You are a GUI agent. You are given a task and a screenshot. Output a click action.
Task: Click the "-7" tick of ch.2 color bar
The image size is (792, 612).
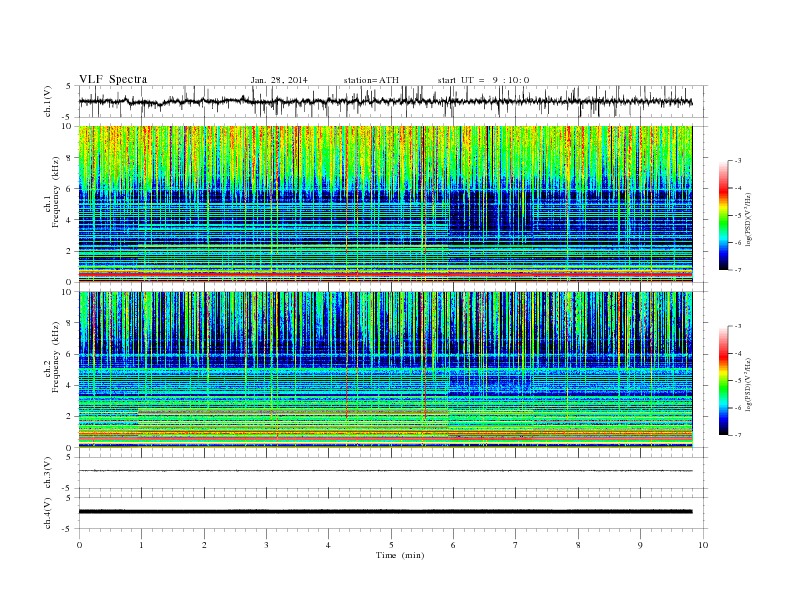737,435
